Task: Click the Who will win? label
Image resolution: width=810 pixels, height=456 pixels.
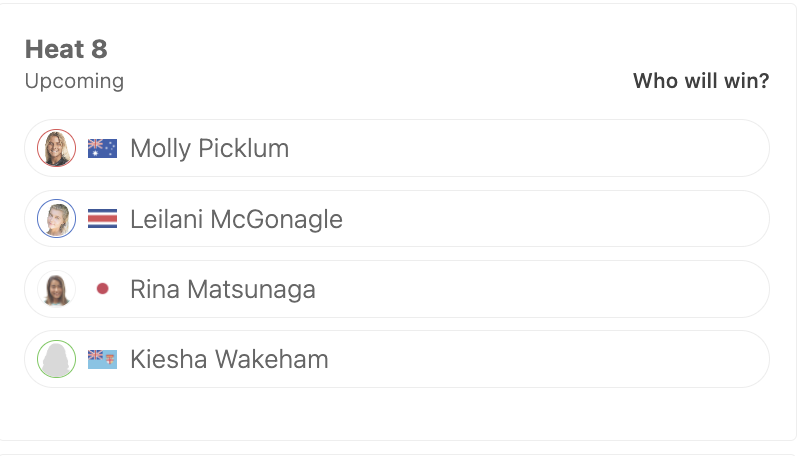Action: tap(701, 81)
